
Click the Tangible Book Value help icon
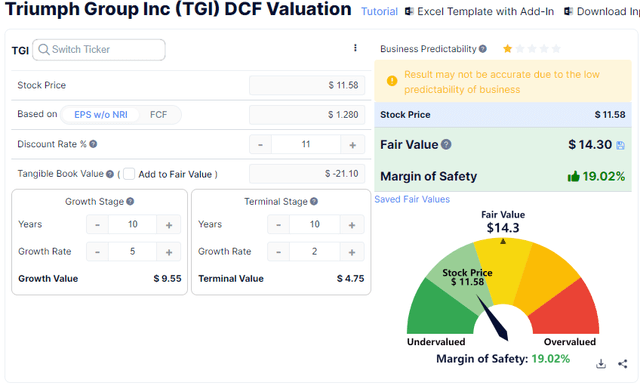click(110, 174)
